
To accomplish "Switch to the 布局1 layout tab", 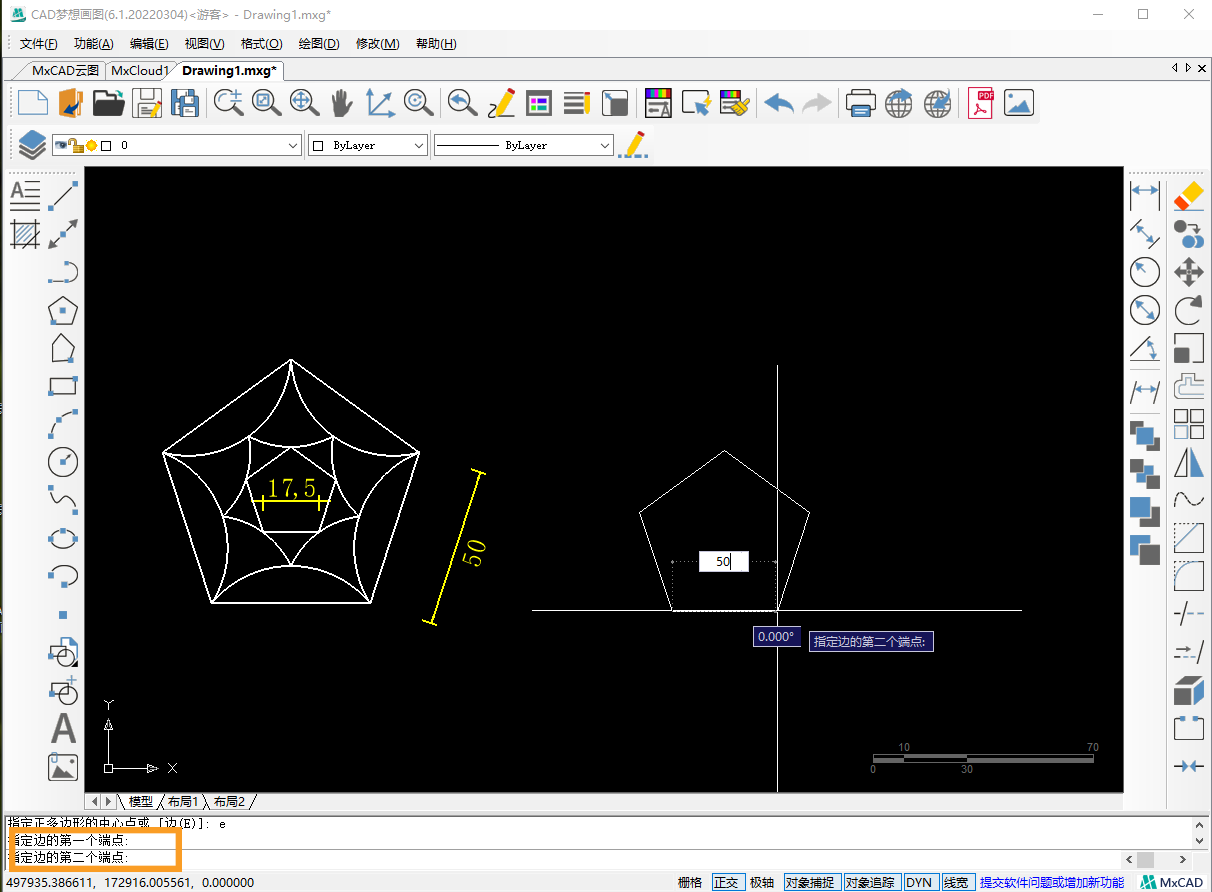I will point(182,801).
